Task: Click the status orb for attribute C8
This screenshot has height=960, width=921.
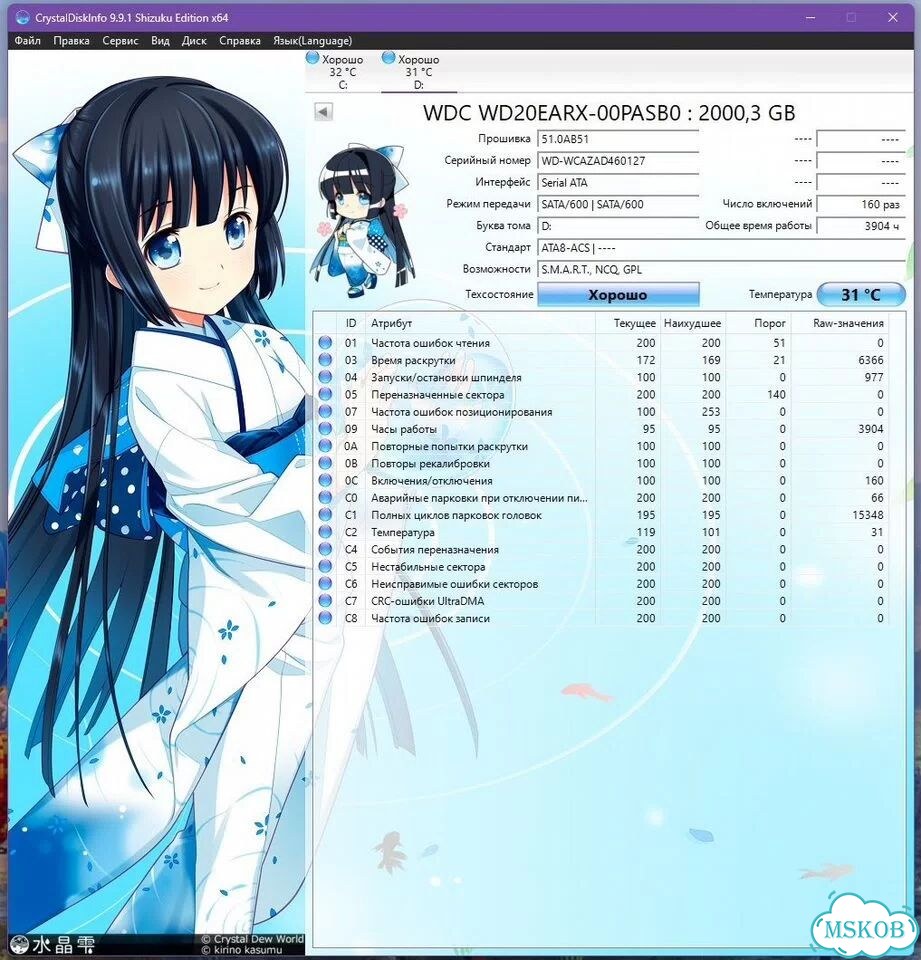Action: click(x=325, y=618)
